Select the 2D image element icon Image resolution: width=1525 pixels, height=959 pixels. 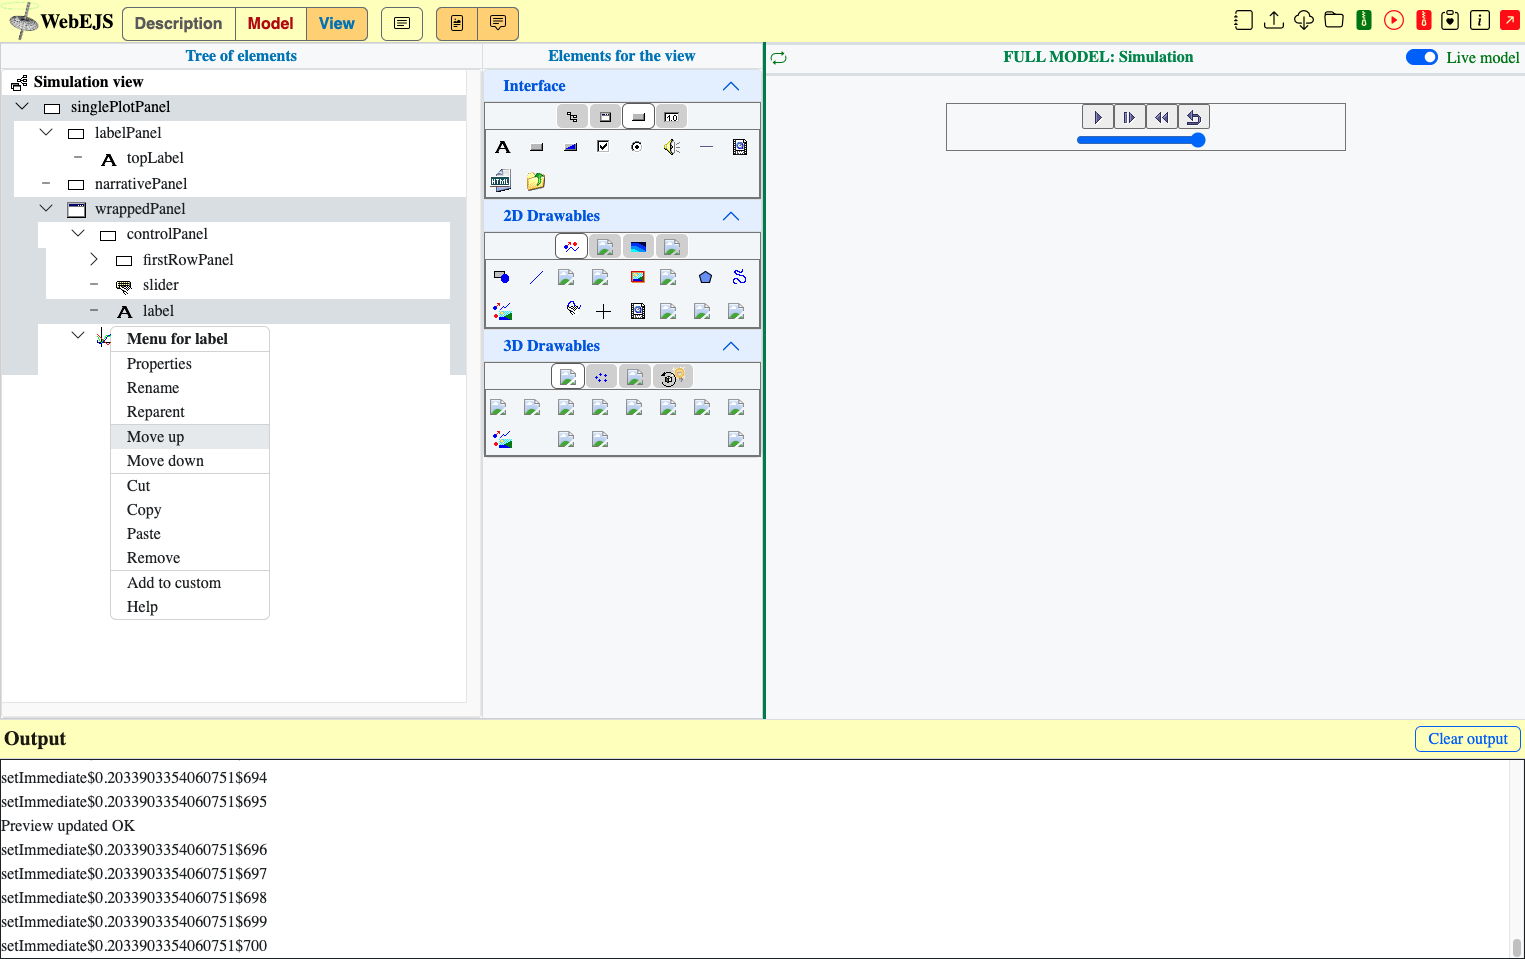point(637,277)
